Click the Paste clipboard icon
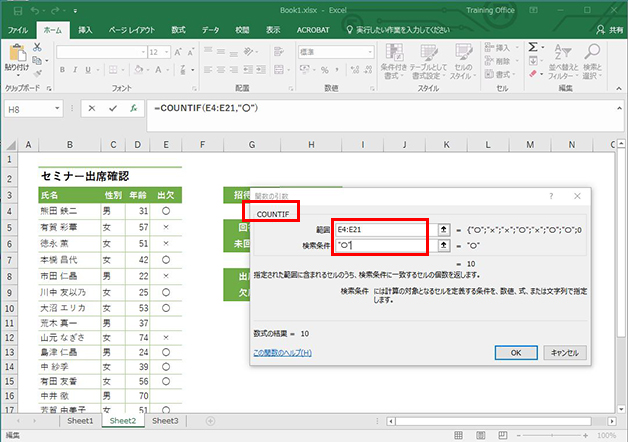Screen dimensions: 628x442 coord(17,52)
